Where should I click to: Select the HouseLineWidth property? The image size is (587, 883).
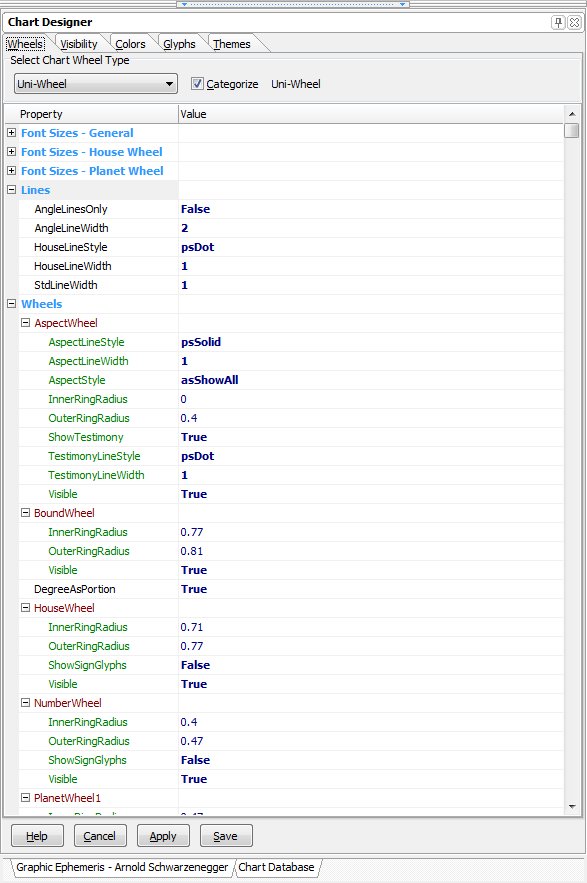(x=73, y=266)
